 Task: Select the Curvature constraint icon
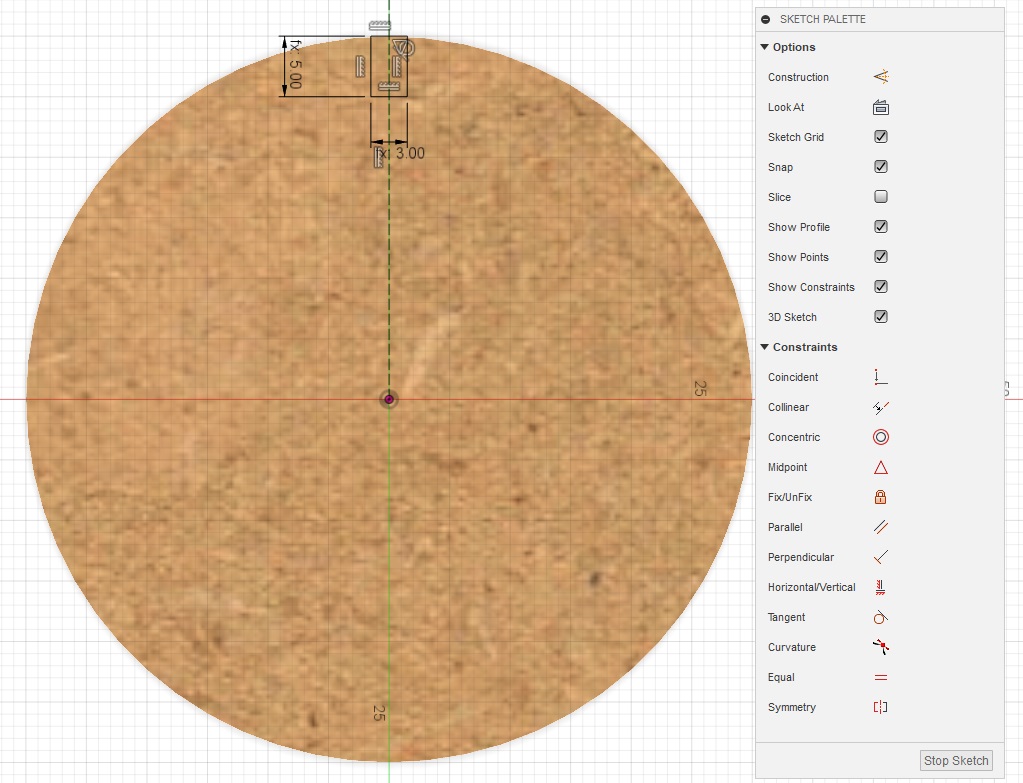(x=881, y=647)
